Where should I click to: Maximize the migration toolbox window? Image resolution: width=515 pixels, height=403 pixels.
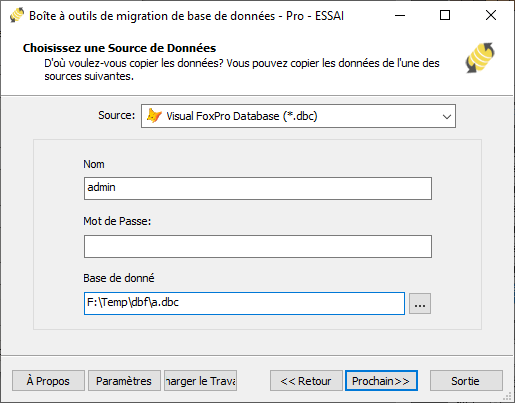(x=445, y=15)
